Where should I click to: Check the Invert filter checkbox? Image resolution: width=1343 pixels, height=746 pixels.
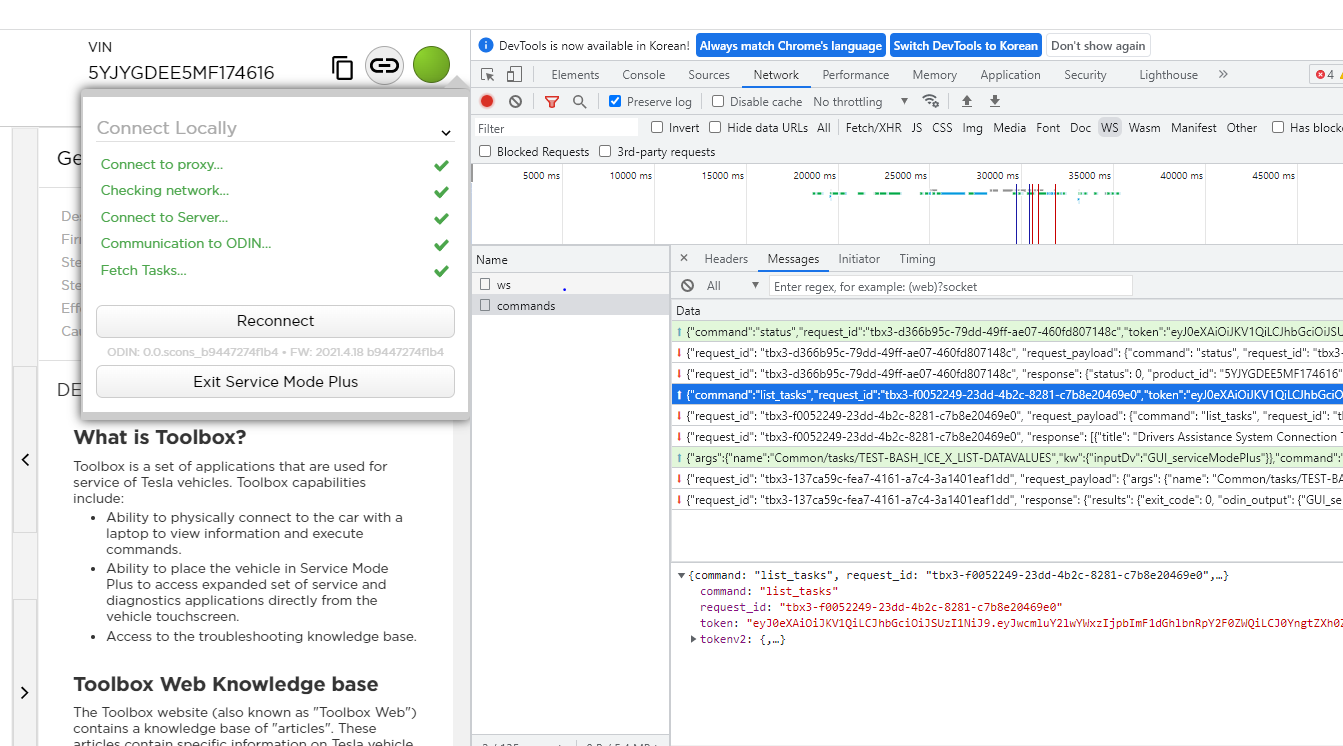pos(657,127)
